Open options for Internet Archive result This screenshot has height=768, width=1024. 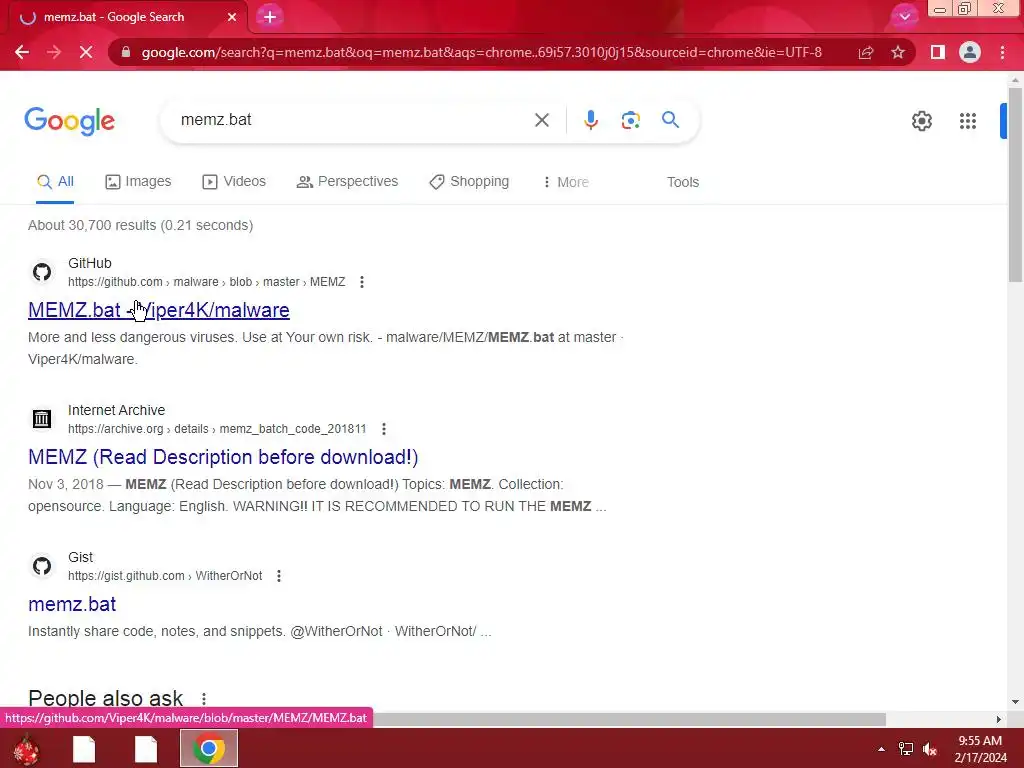click(384, 429)
